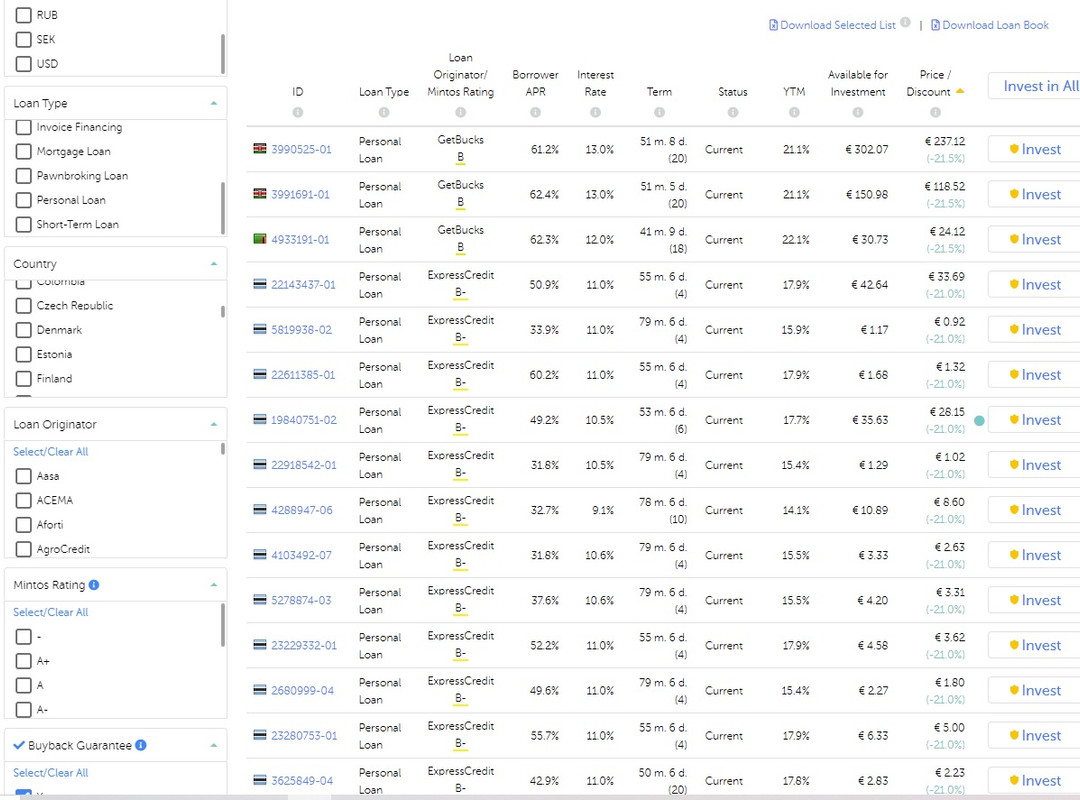Click the flag icon of loan 3991691-01

point(260,194)
